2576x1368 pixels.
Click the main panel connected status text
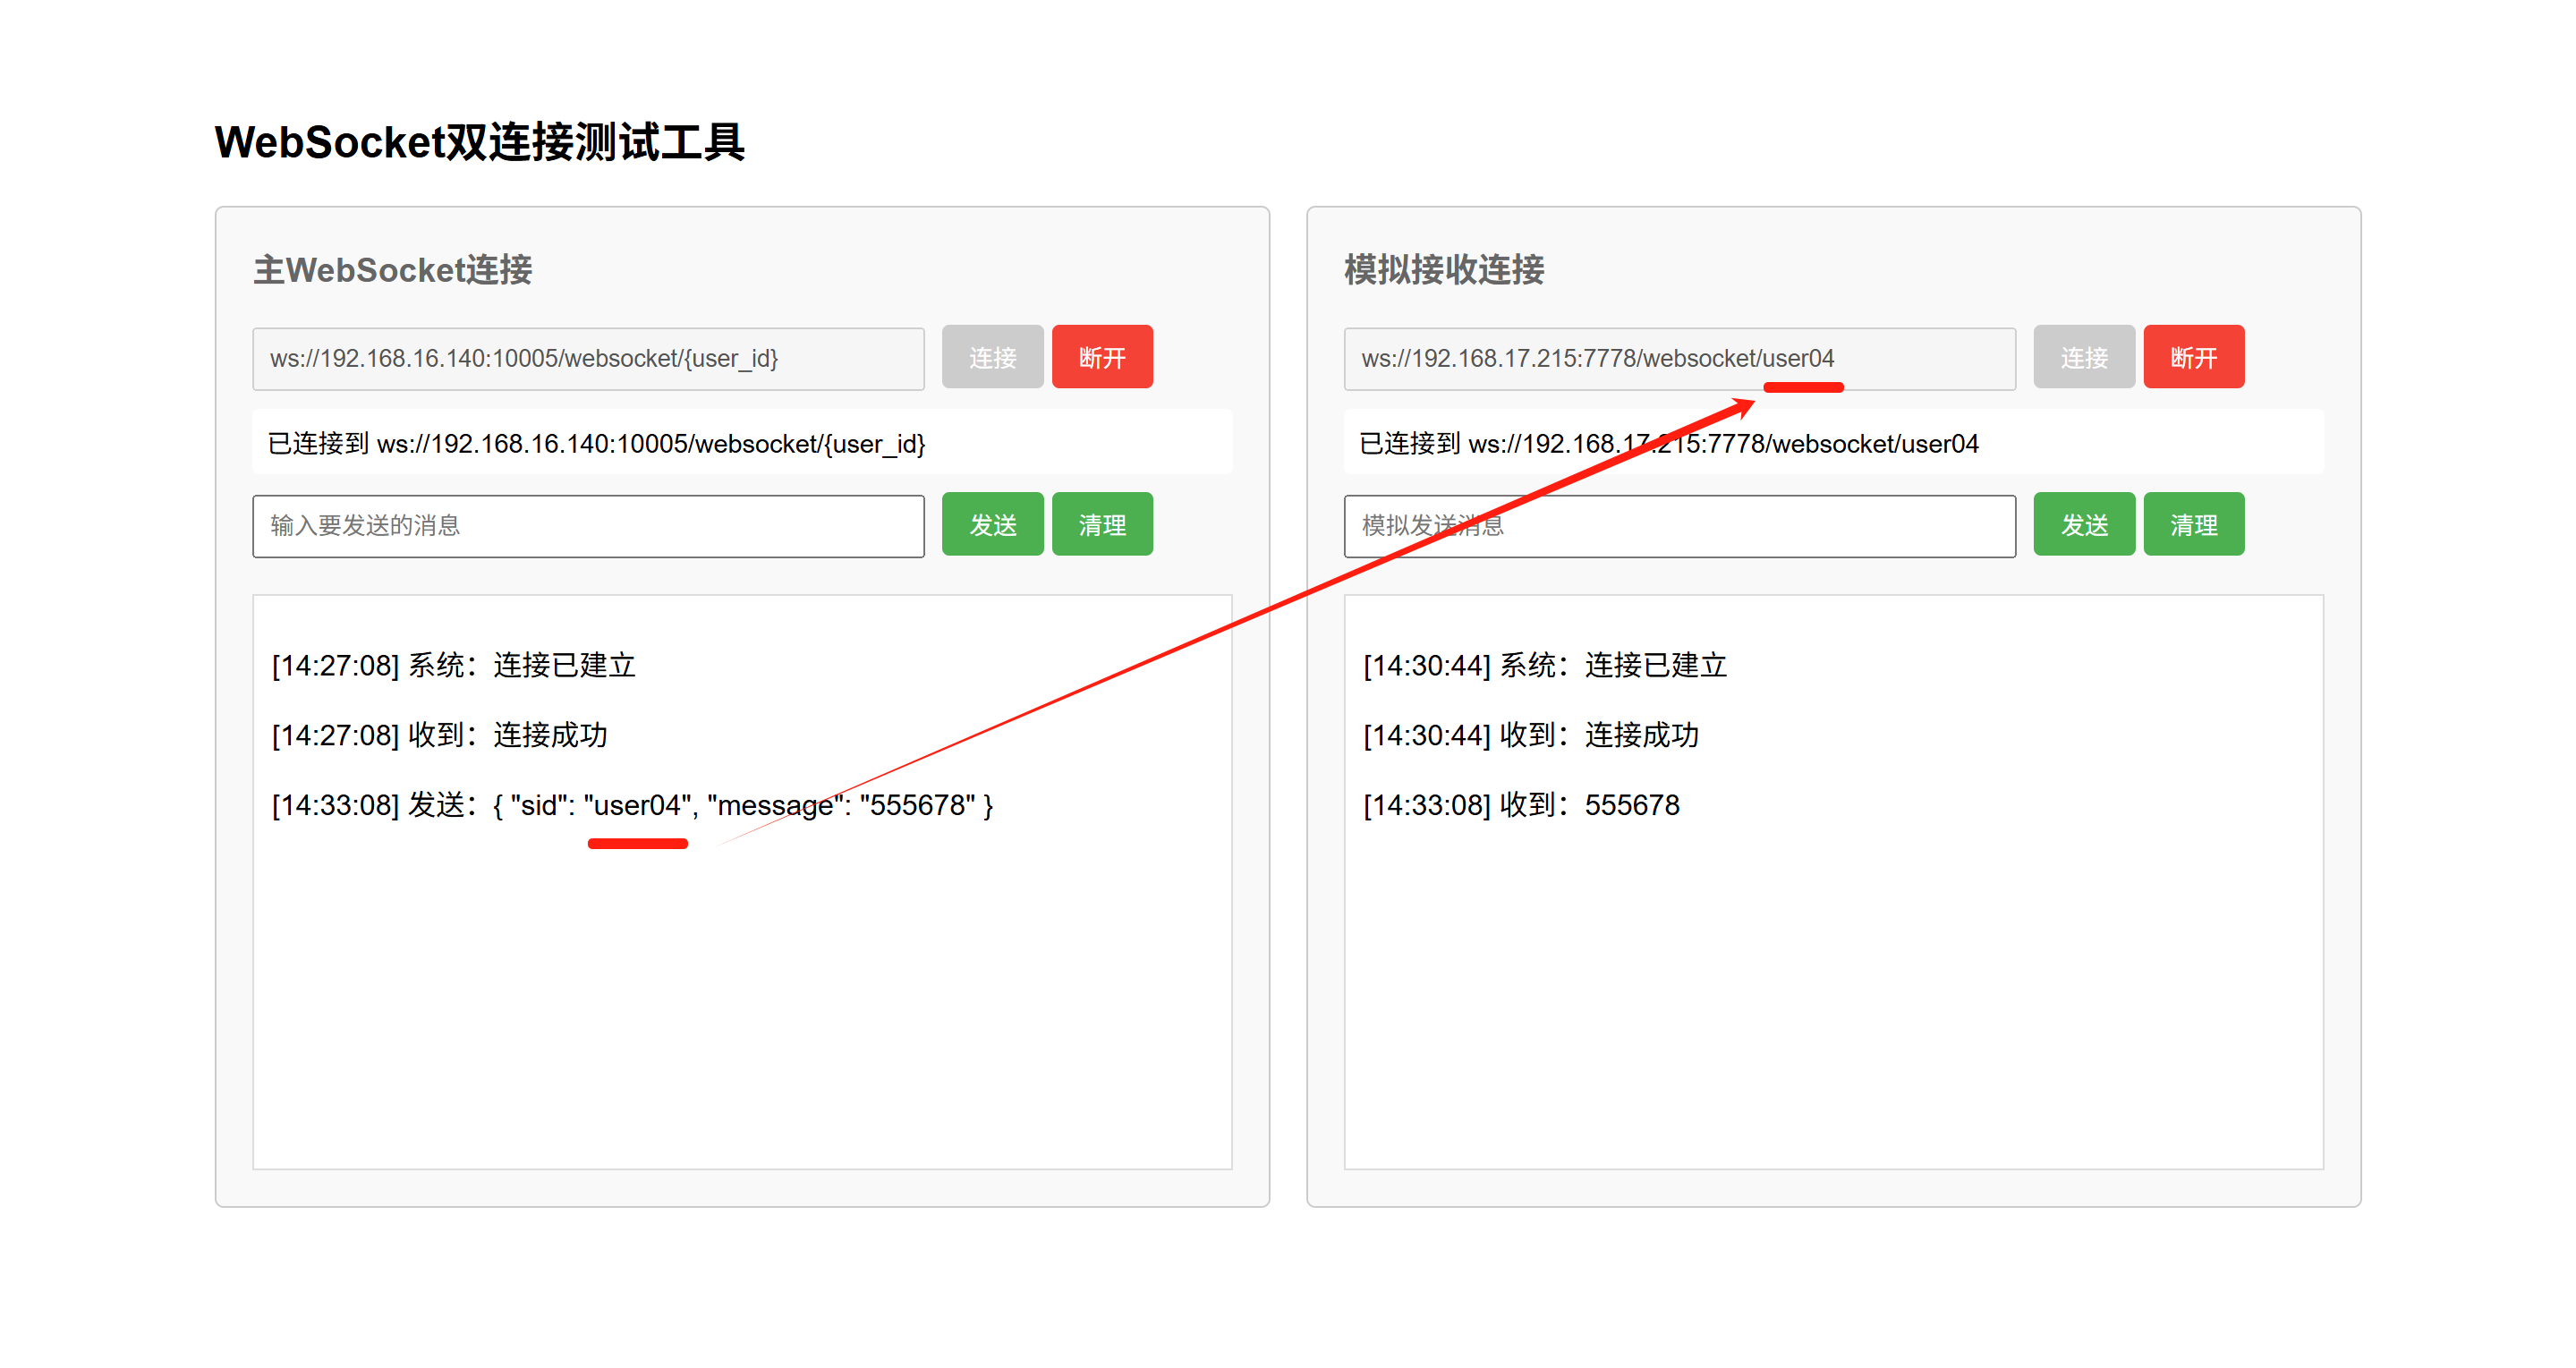[597, 443]
